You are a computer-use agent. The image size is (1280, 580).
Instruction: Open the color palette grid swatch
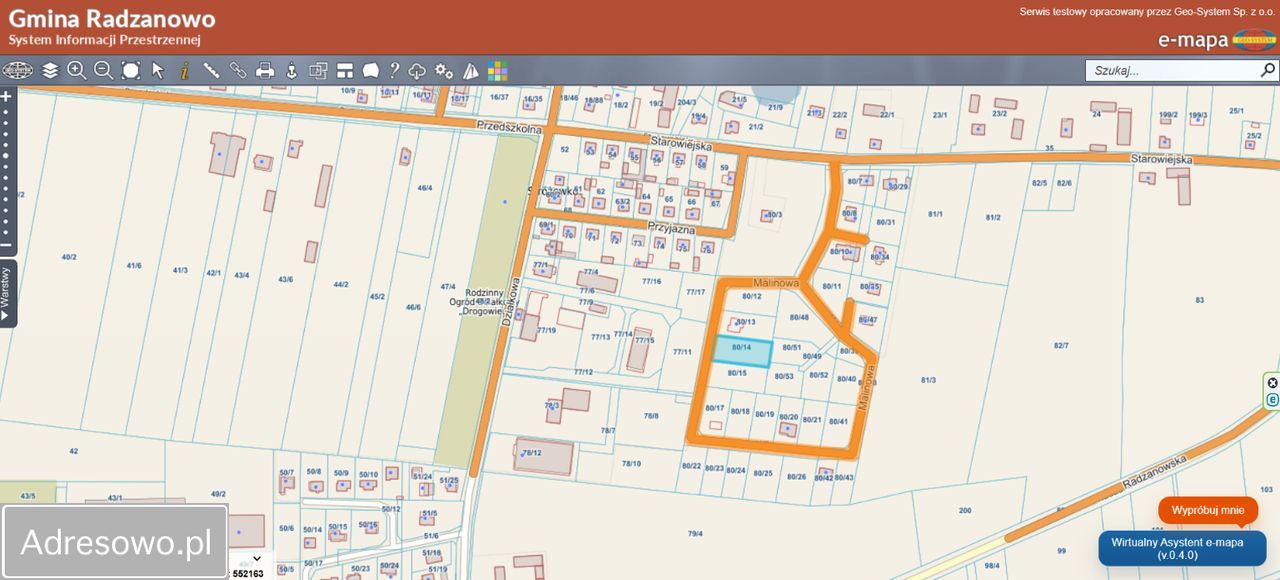[497, 71]
